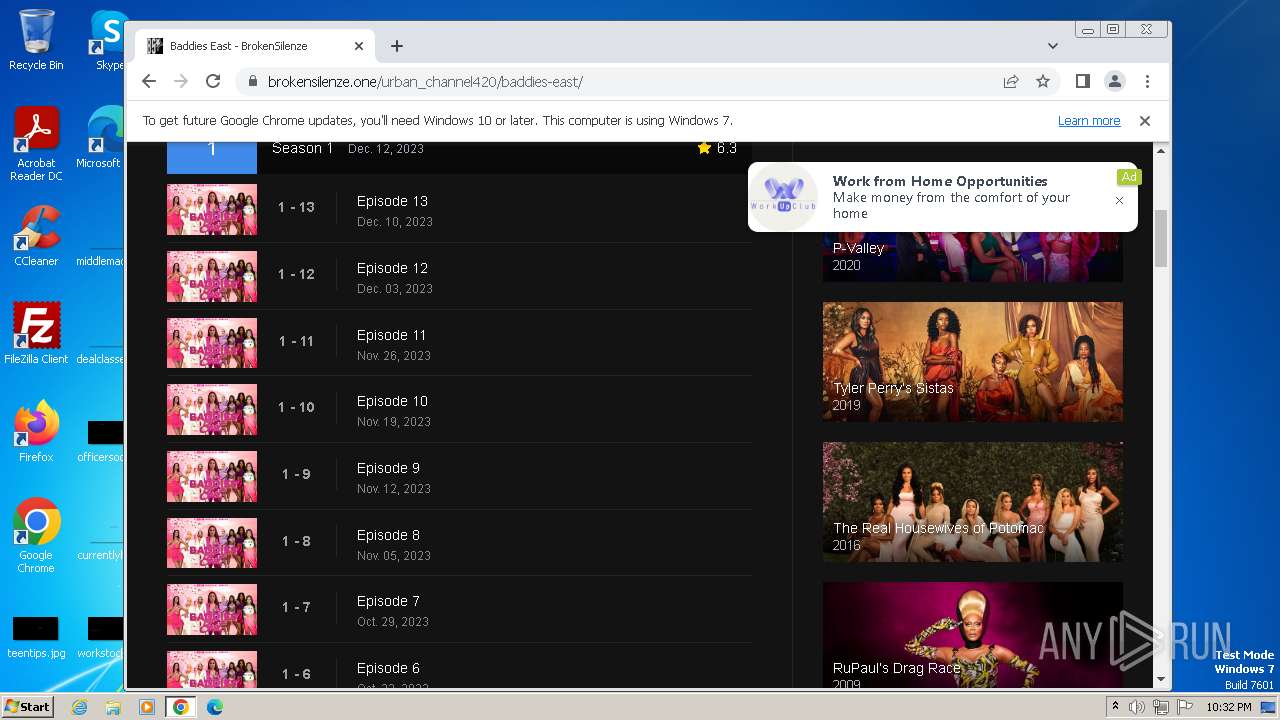Select FileZilla Client desktop icon
The image size is (1280, 720).
pos(36,334)
